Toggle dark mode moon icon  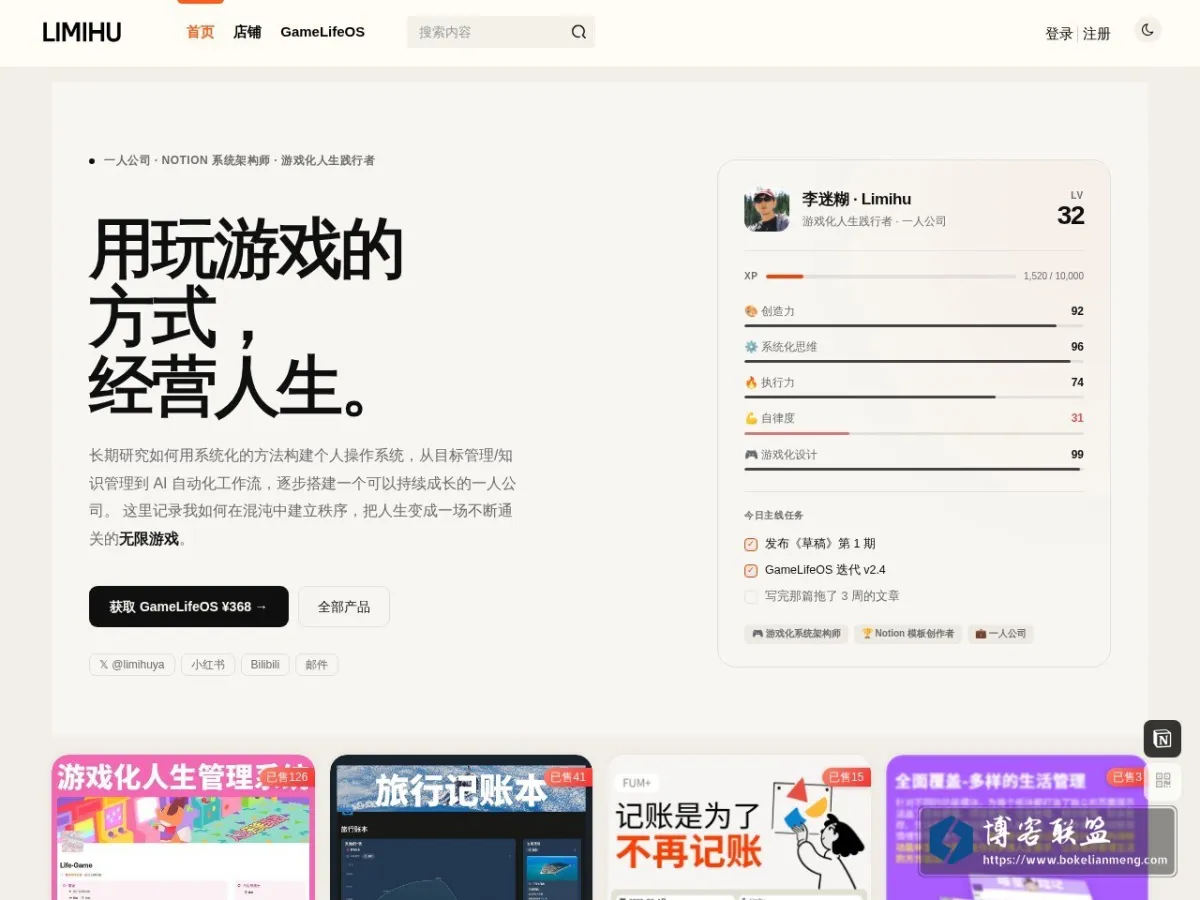point(1148,30)
